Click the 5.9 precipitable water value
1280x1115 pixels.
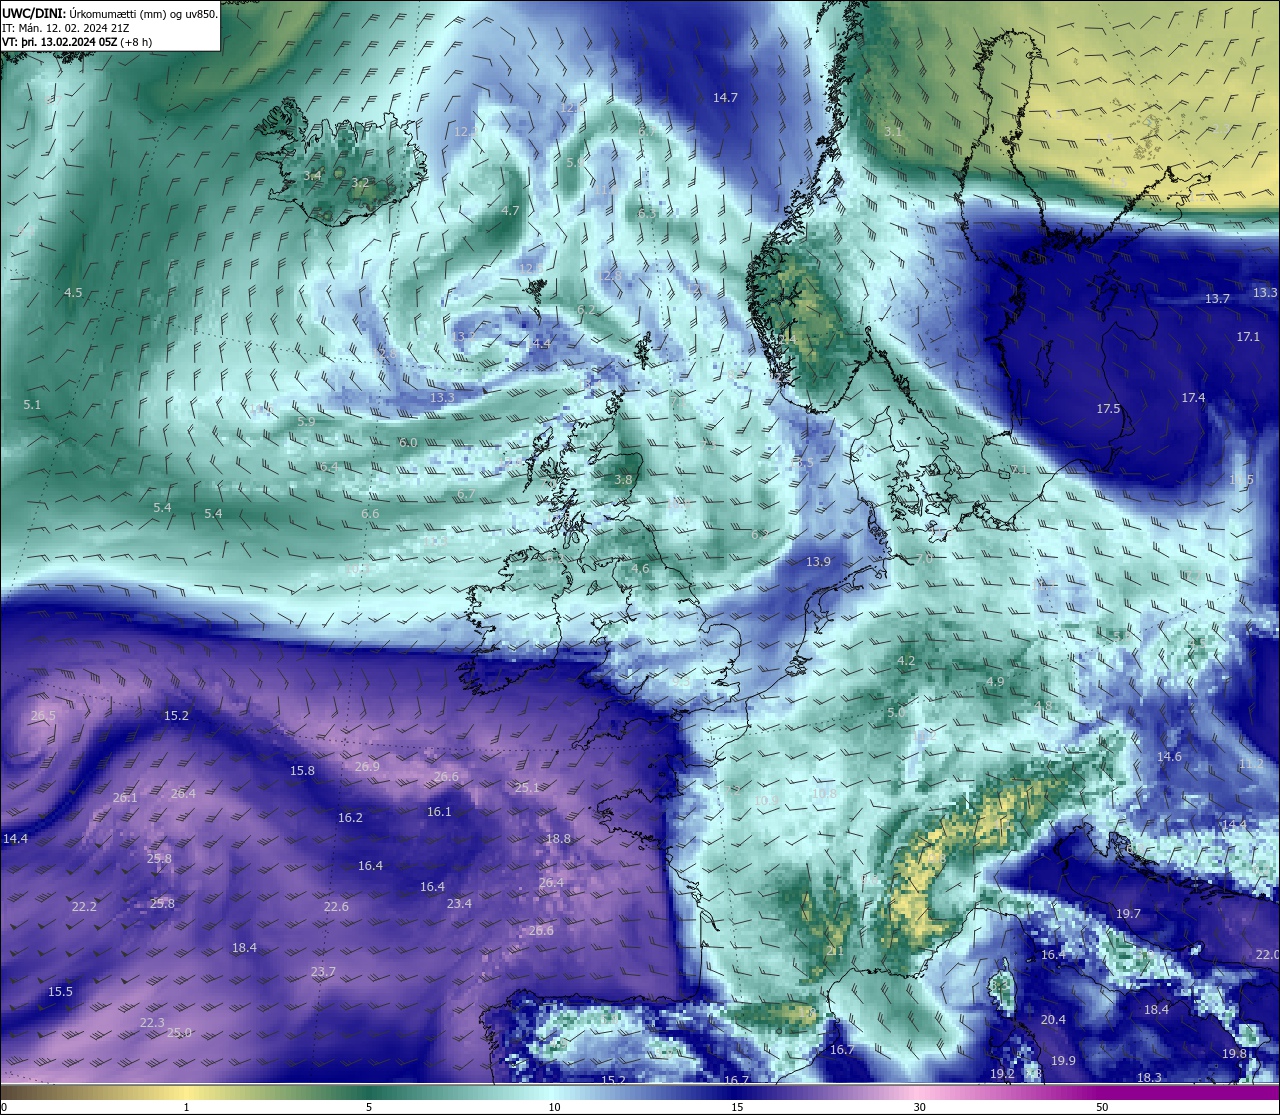(x=306, y=422)
